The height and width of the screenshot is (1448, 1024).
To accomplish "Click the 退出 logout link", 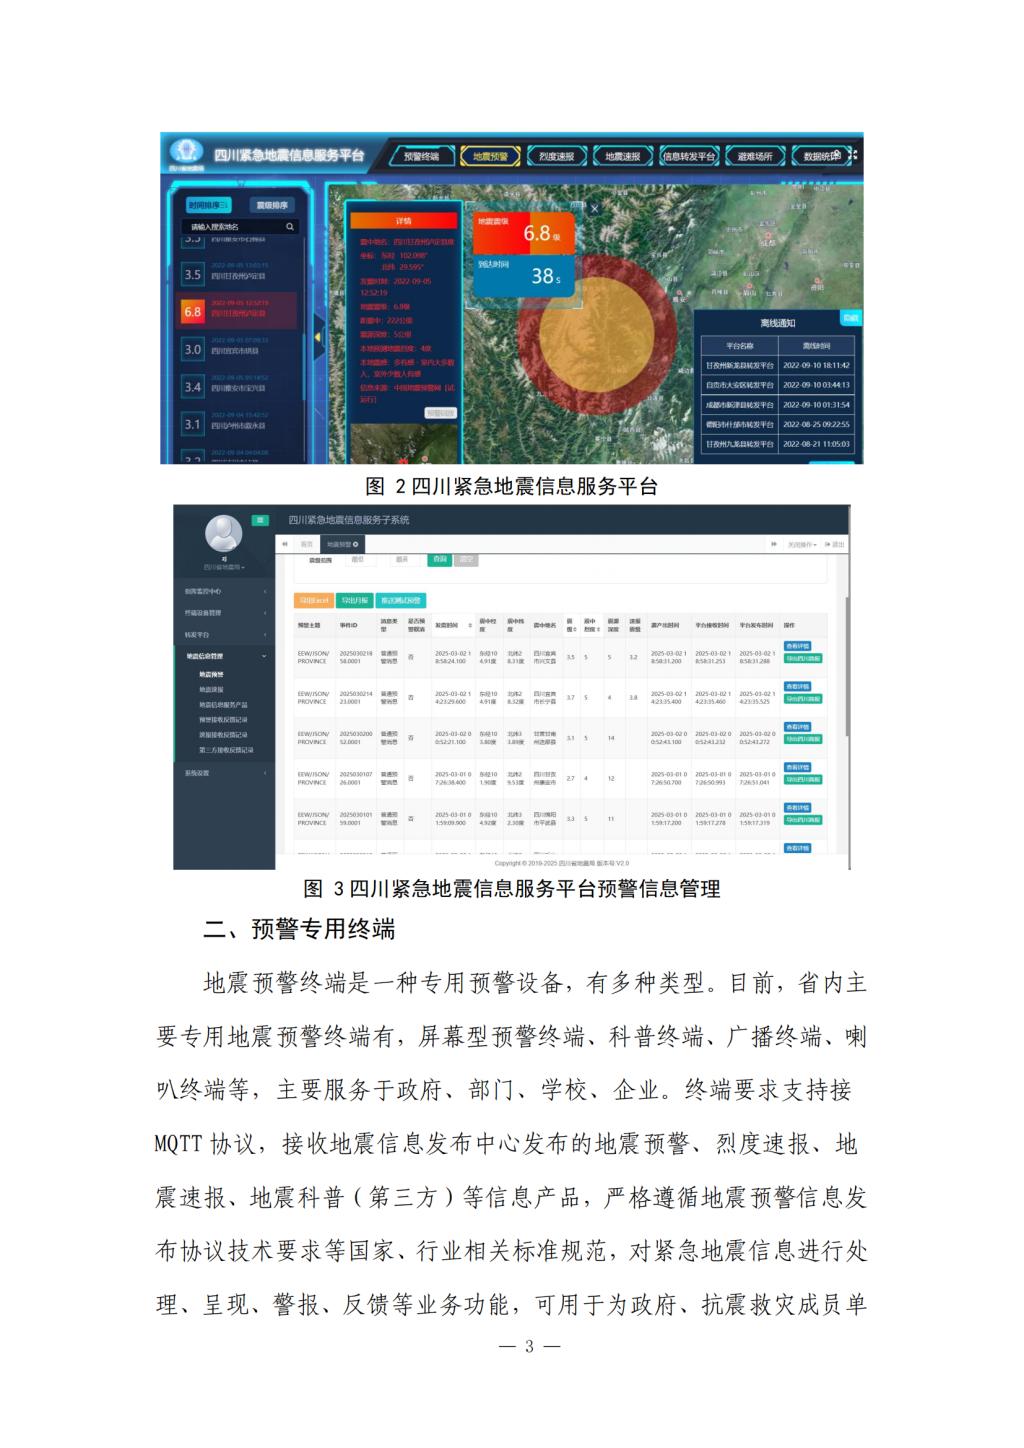I will click(x=835, y=544).
